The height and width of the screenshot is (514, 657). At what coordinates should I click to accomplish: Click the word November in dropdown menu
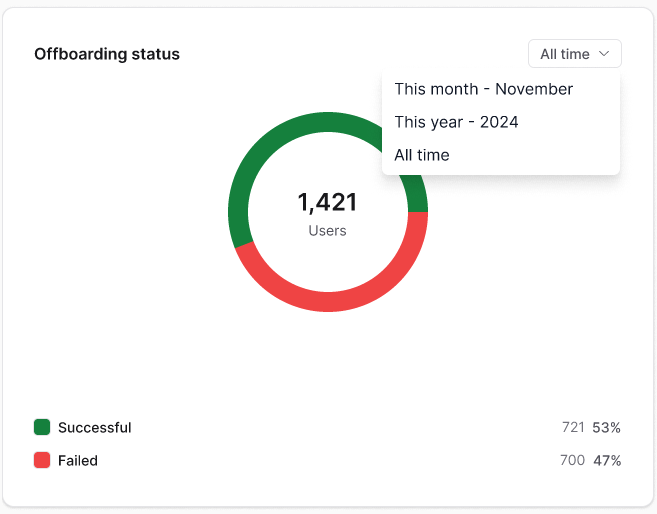point(534,89)
